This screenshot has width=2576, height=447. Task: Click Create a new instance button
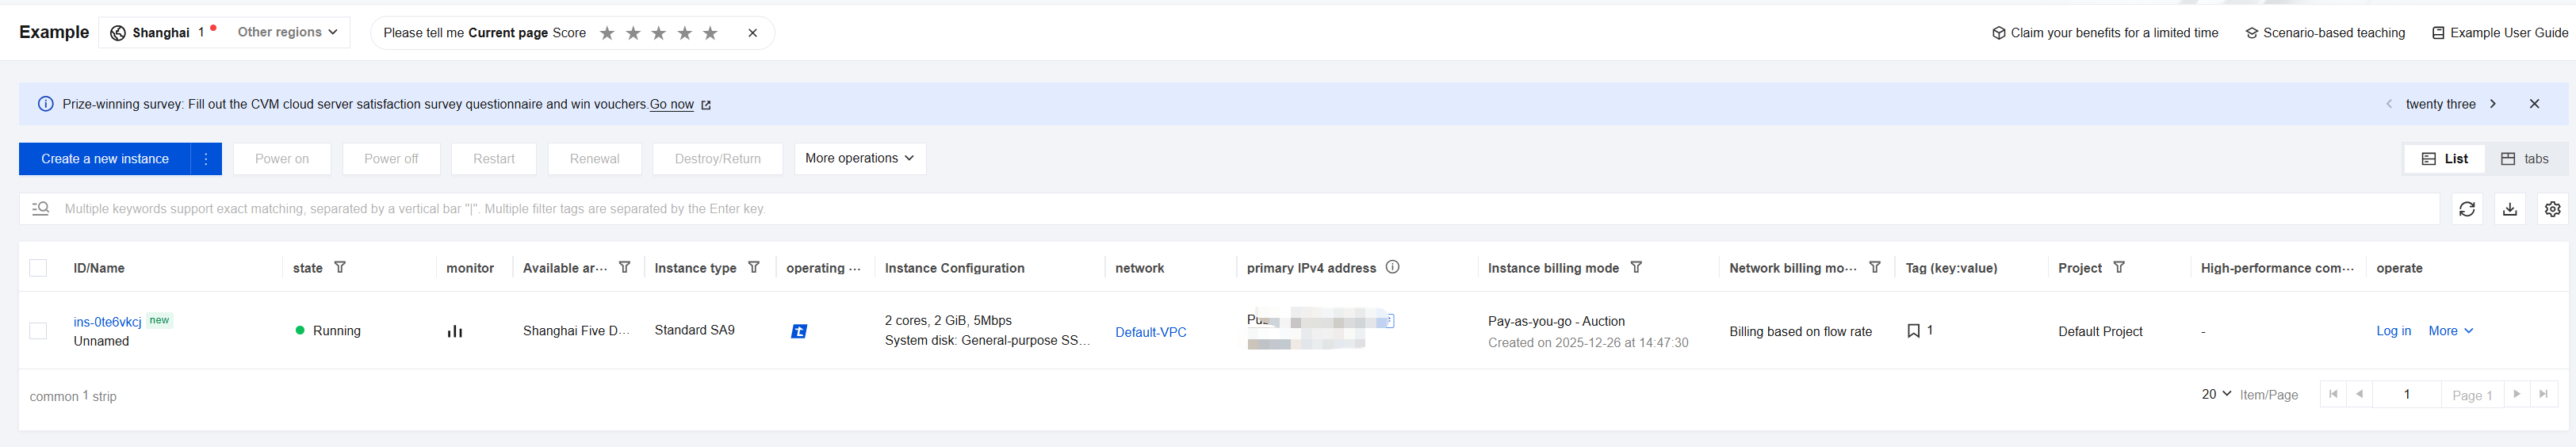(105, 159)
